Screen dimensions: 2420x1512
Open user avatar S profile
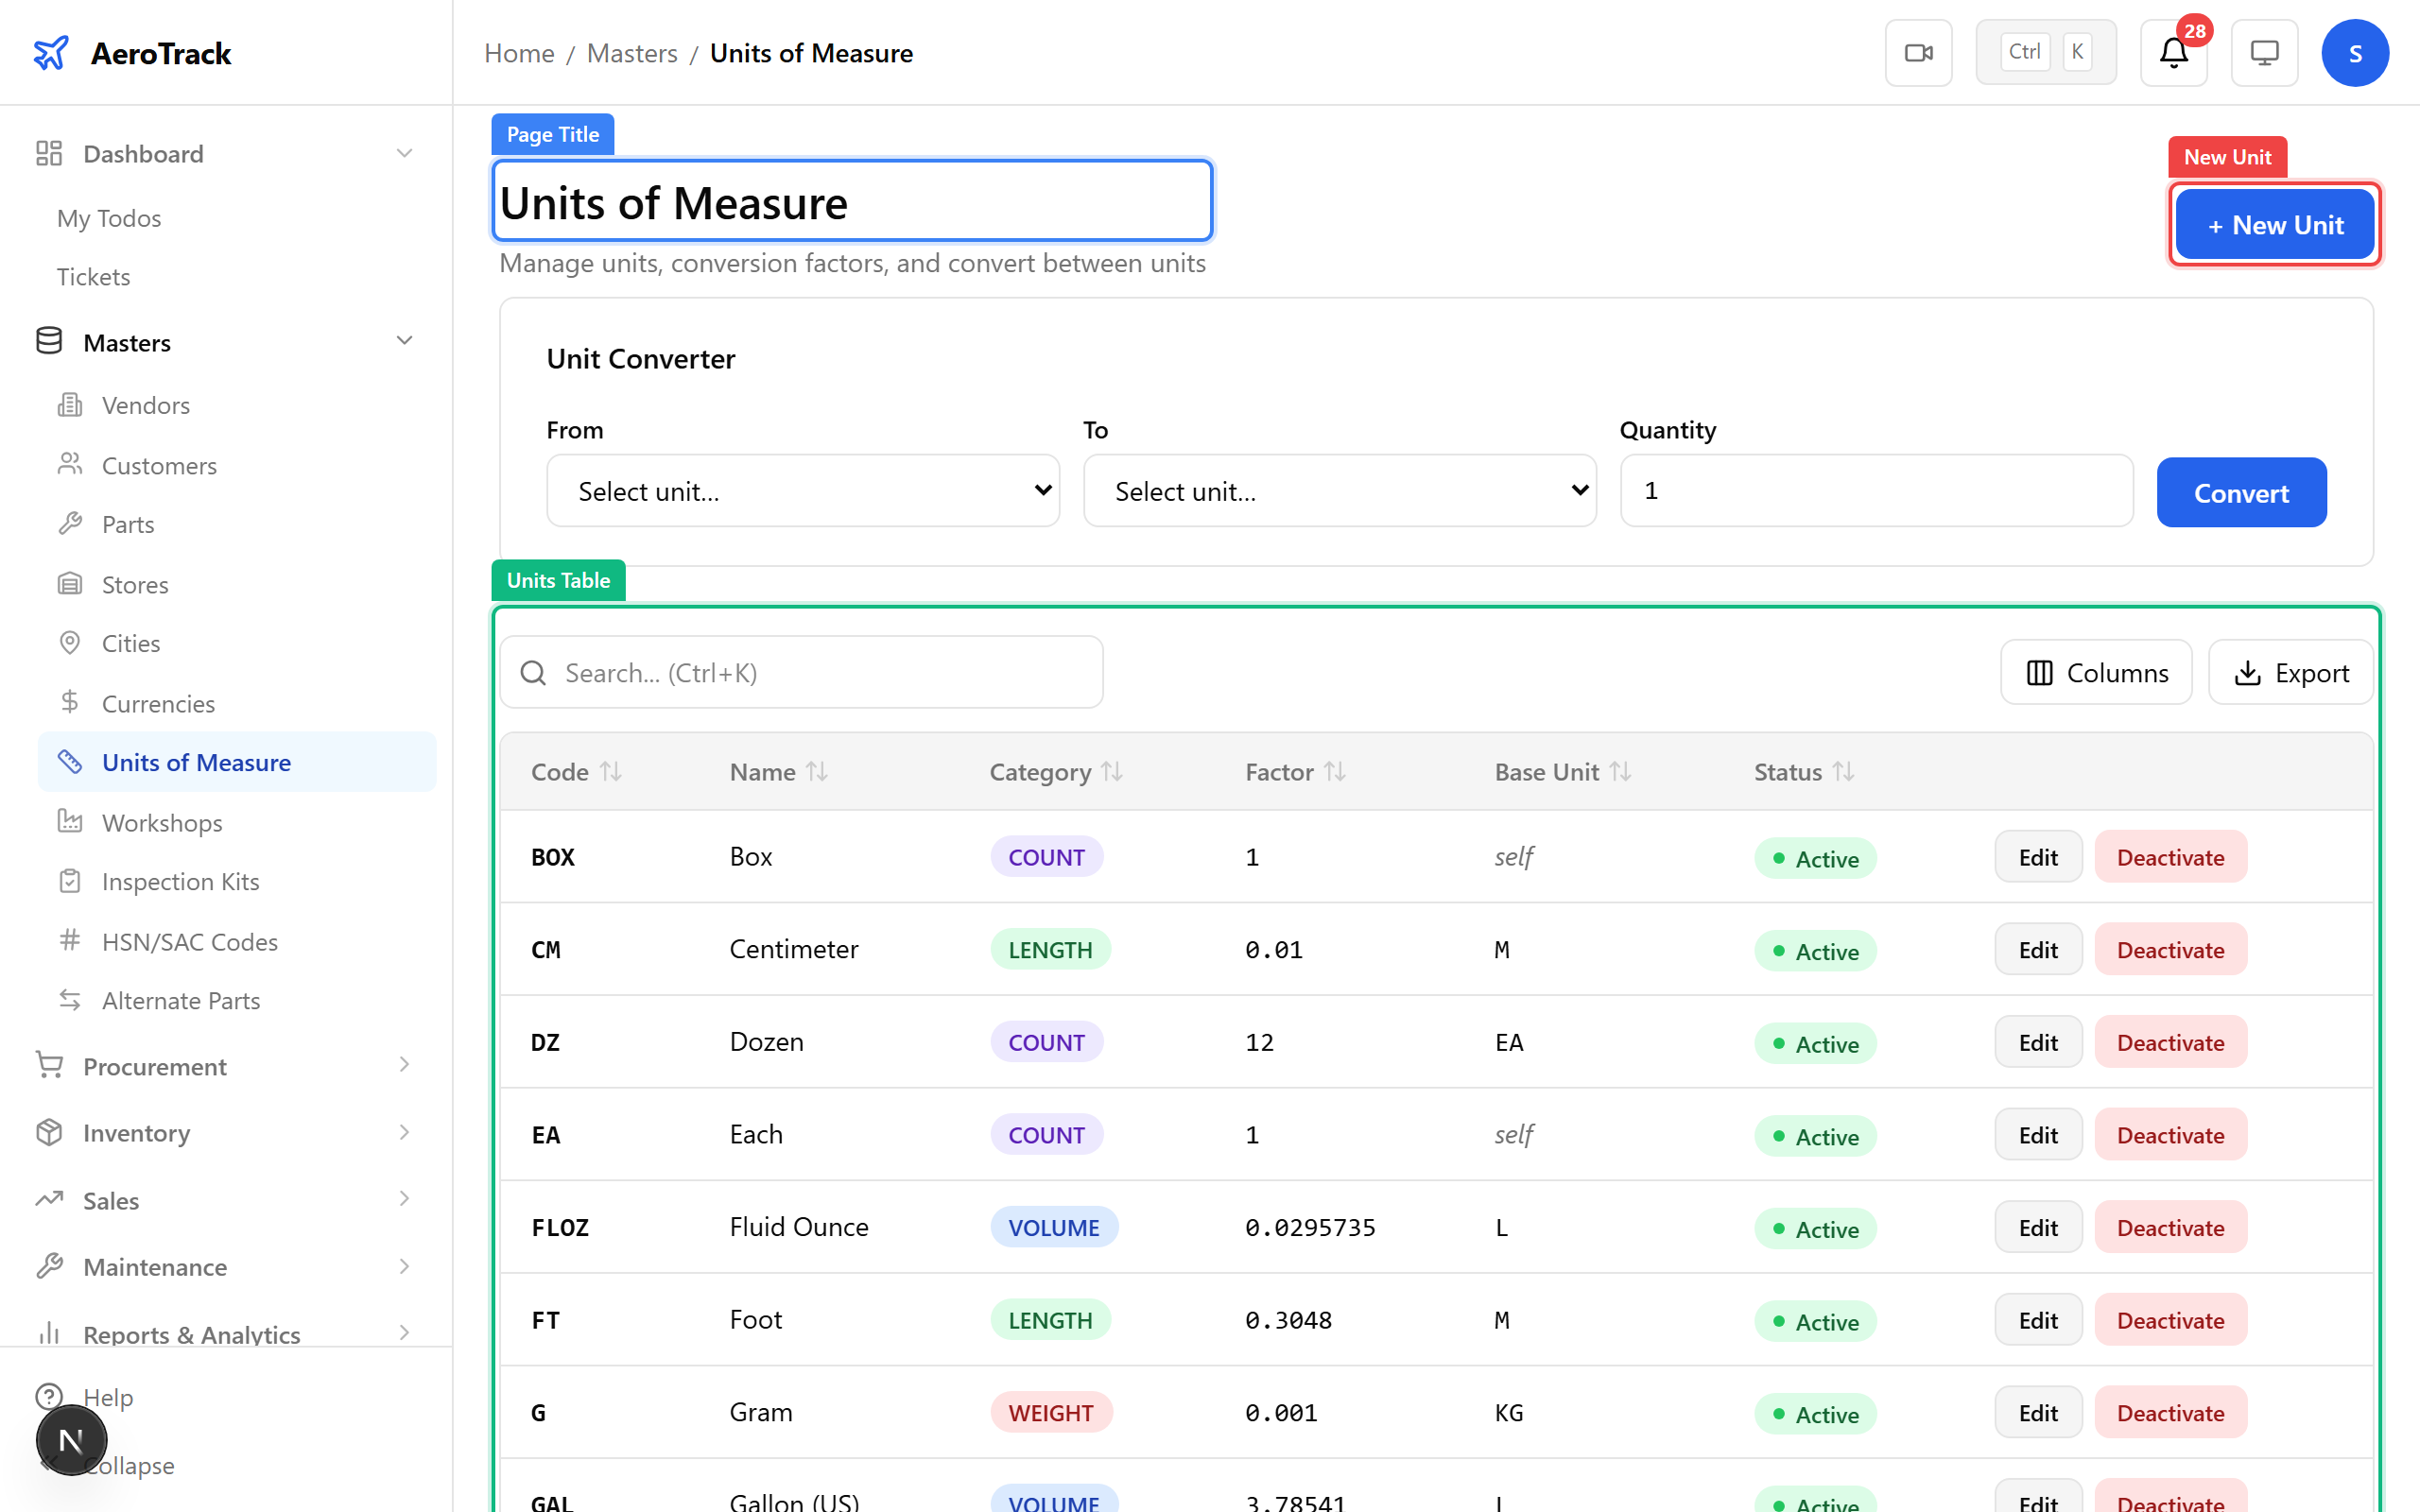[2354, 53]
